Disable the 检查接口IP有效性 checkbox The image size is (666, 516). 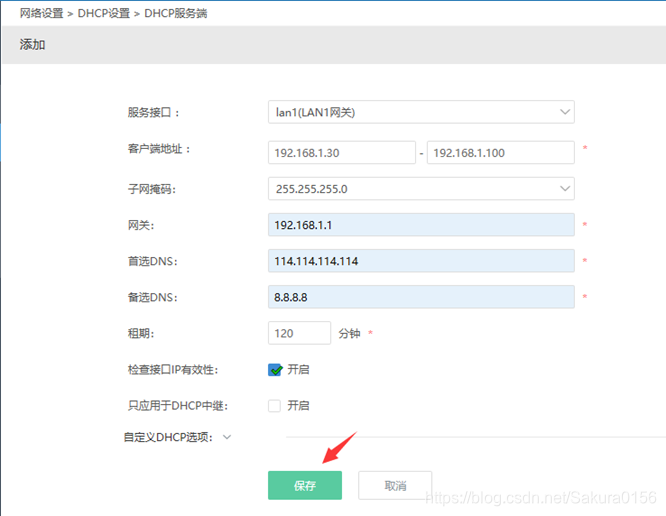[275, 369]
